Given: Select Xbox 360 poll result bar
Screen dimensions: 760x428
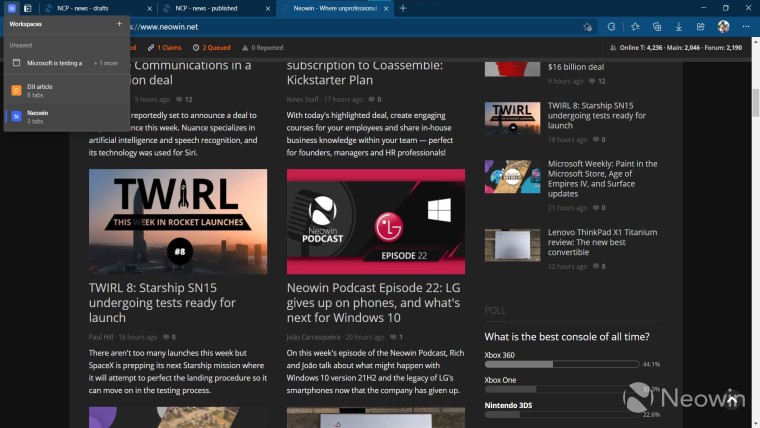Looking at the screenshot, I should (x=562, y=364).
